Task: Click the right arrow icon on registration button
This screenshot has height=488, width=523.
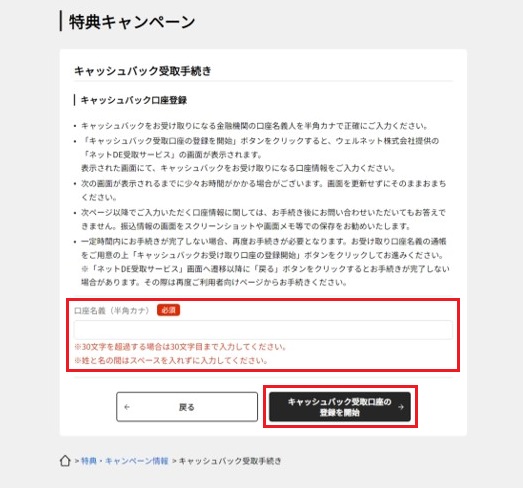Action: pos(401,407)
